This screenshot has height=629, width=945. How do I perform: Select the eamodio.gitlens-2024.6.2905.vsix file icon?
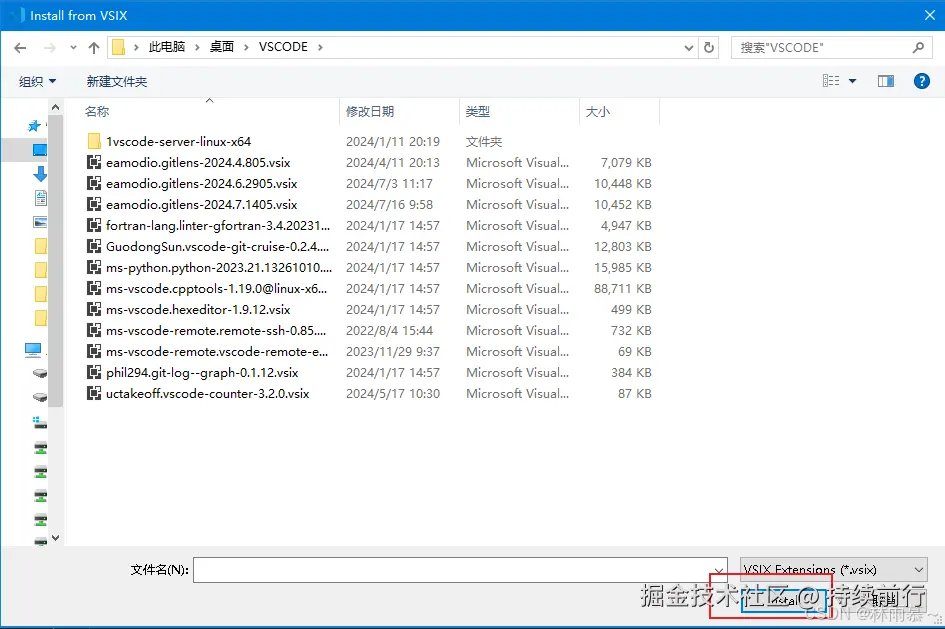94,183
